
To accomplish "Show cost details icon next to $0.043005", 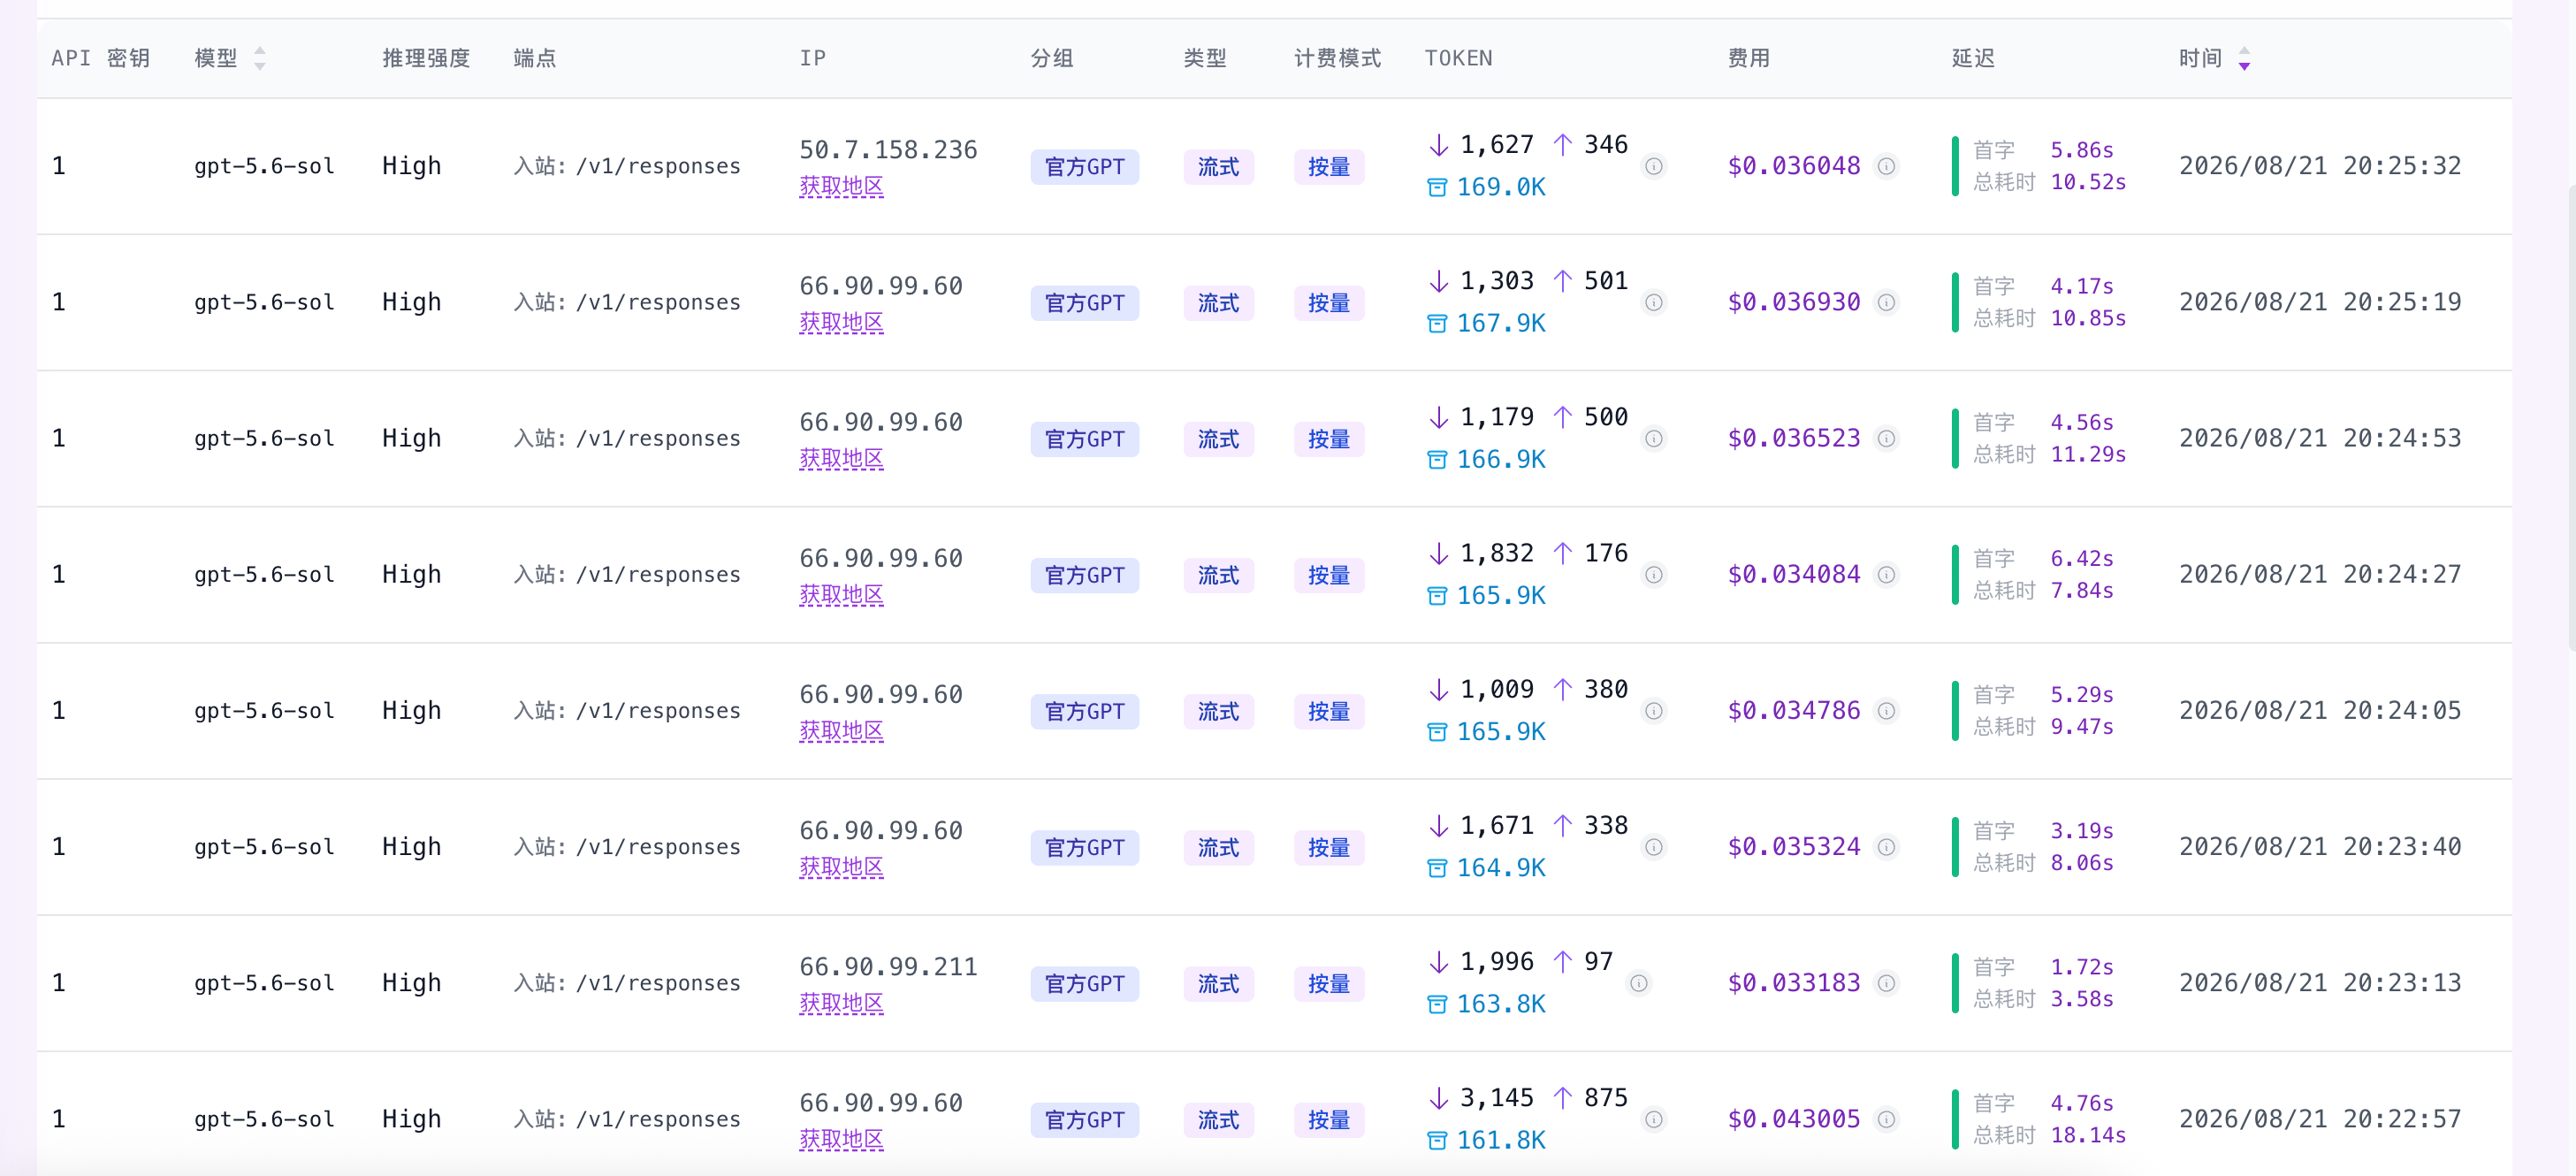I will 1886,1118.
